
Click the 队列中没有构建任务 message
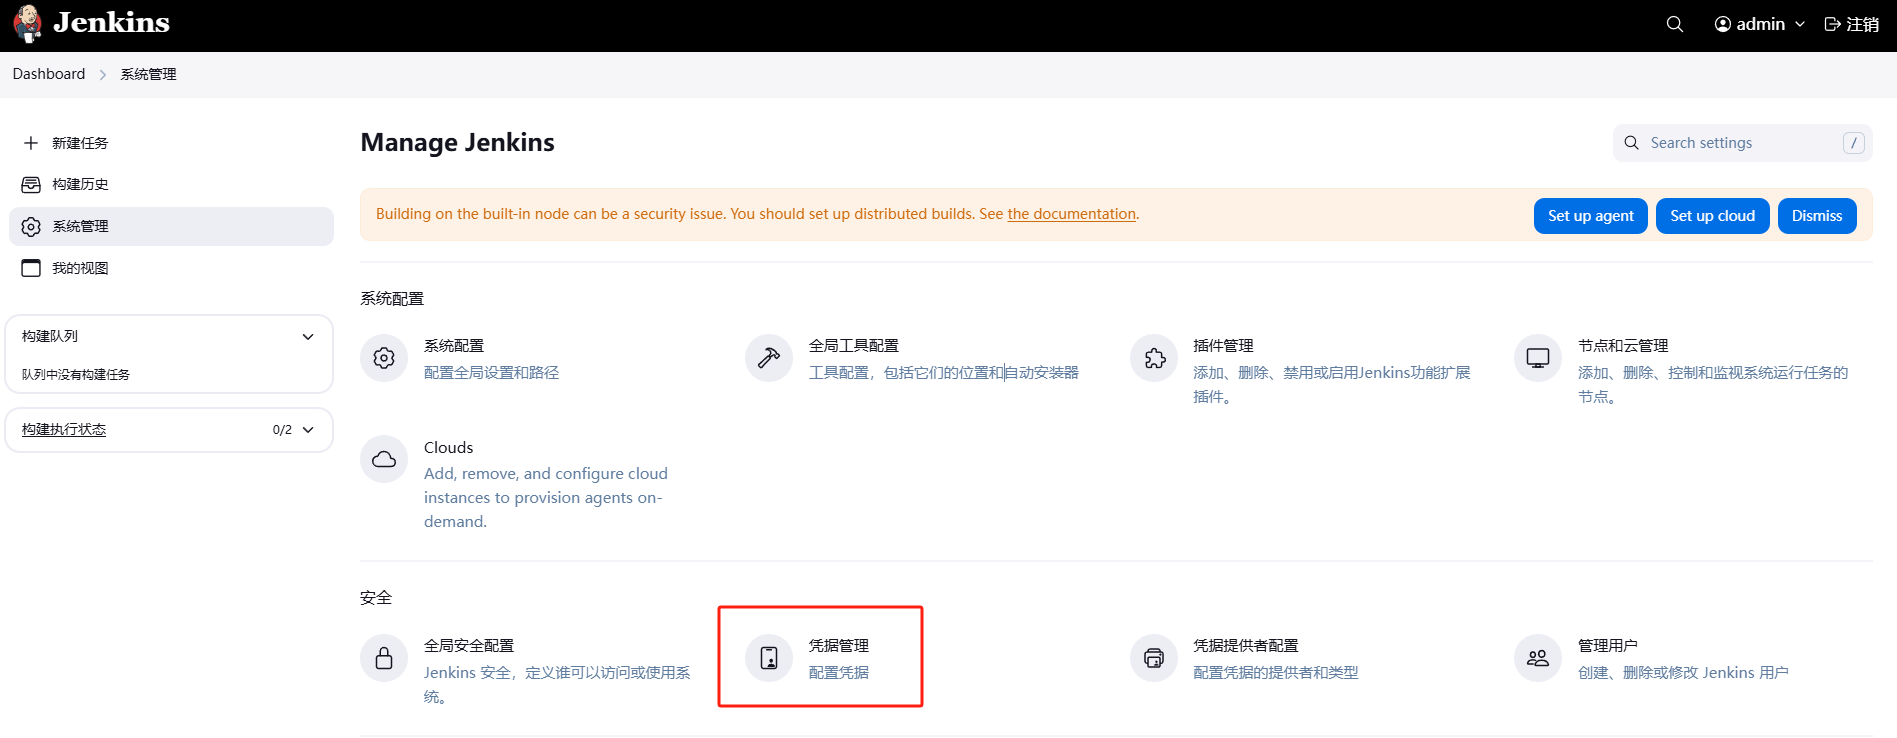tap(76, 375)
